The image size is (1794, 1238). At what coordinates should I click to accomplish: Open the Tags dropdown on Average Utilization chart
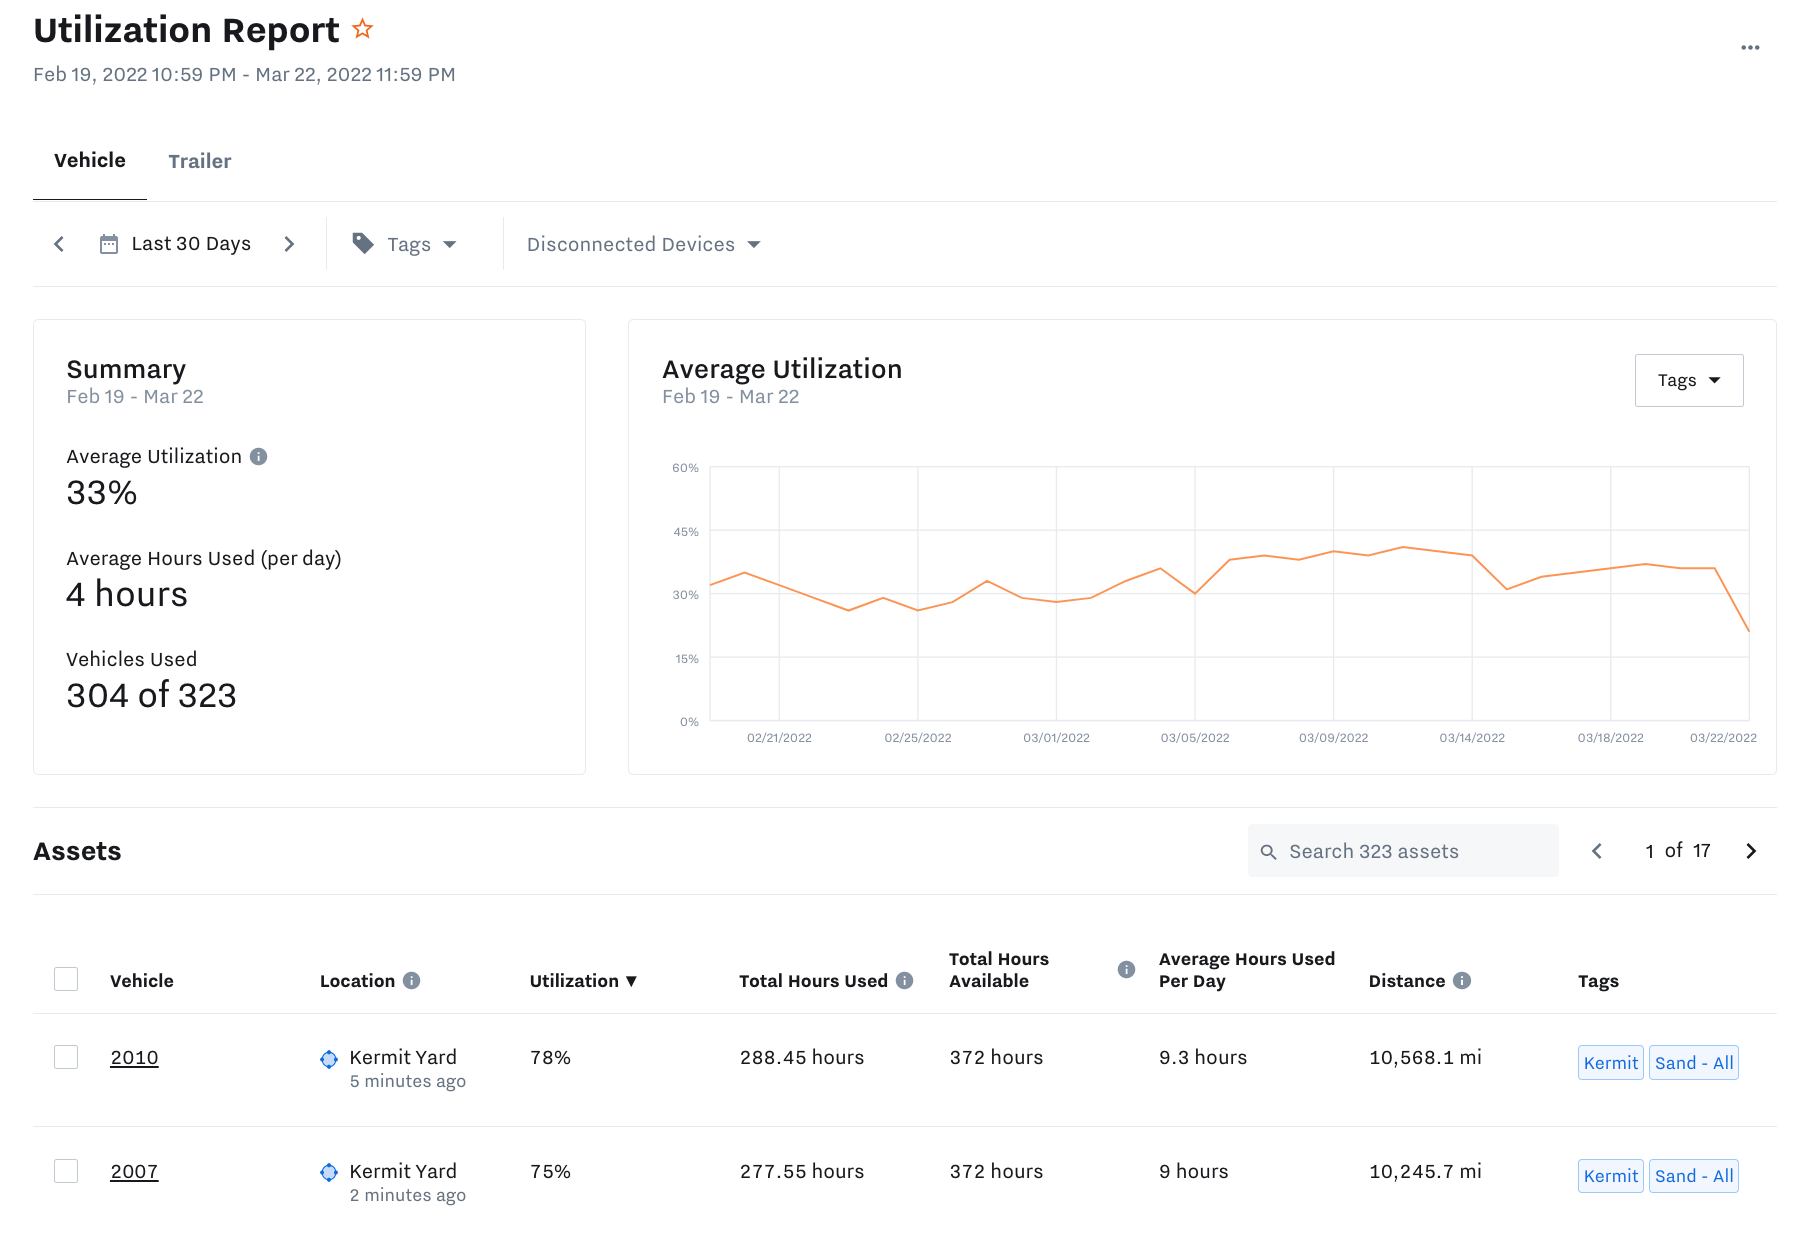pyautogui.click(x=1688, y=381)
